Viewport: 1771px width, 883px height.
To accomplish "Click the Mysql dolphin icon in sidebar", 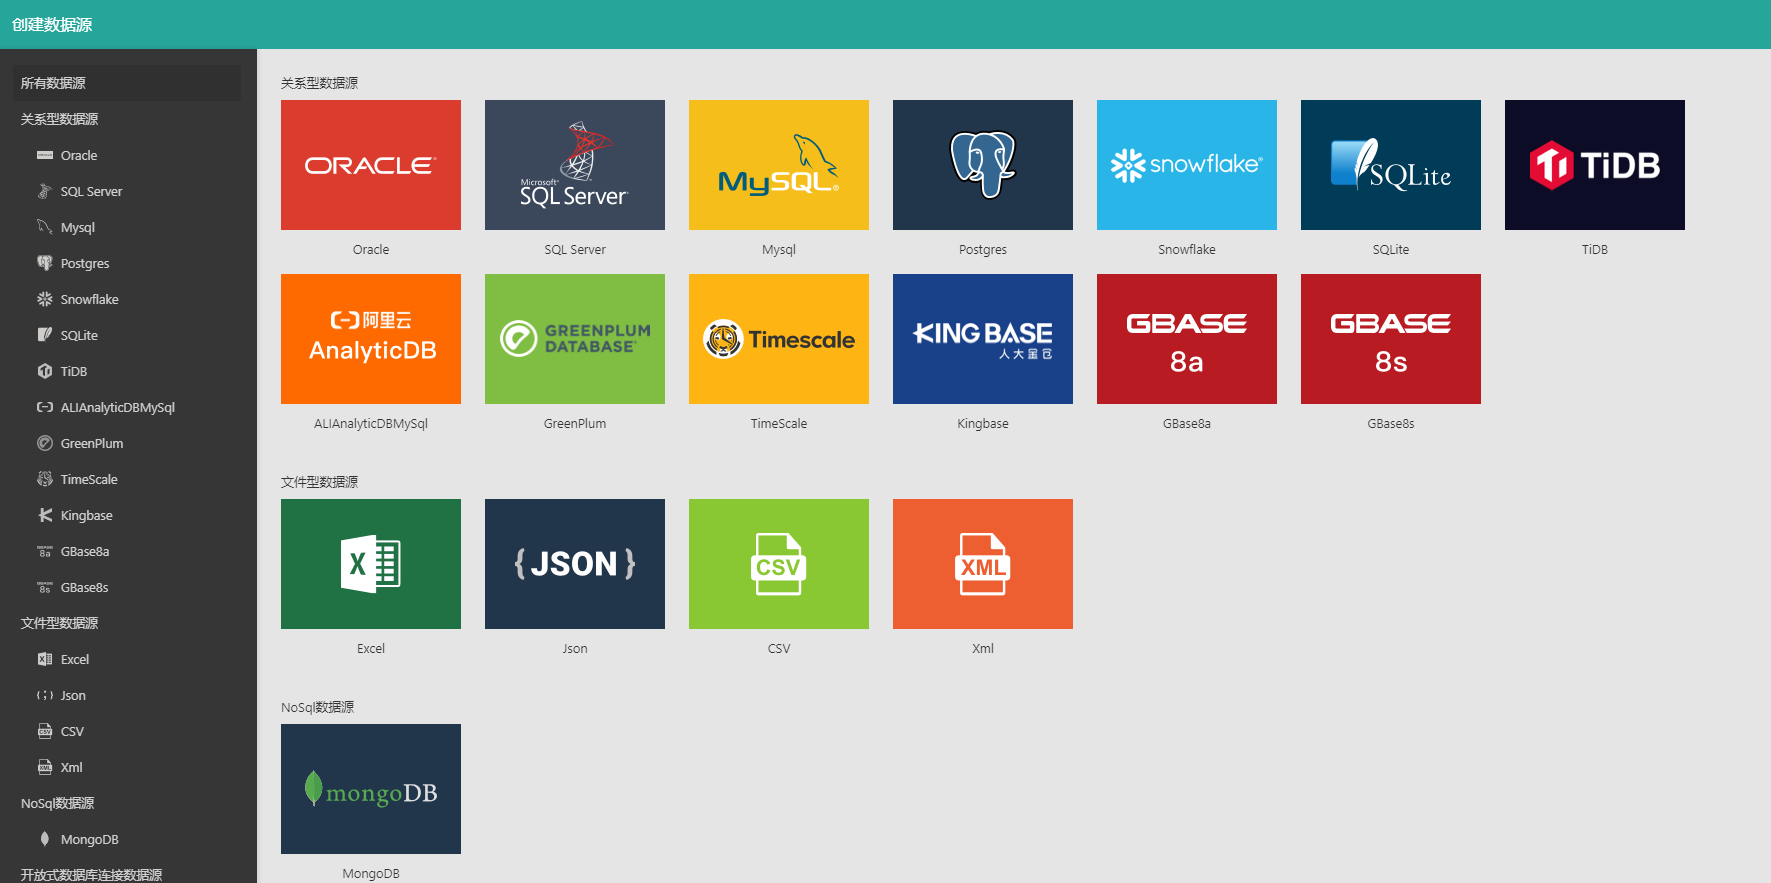I will click(45, 227).
